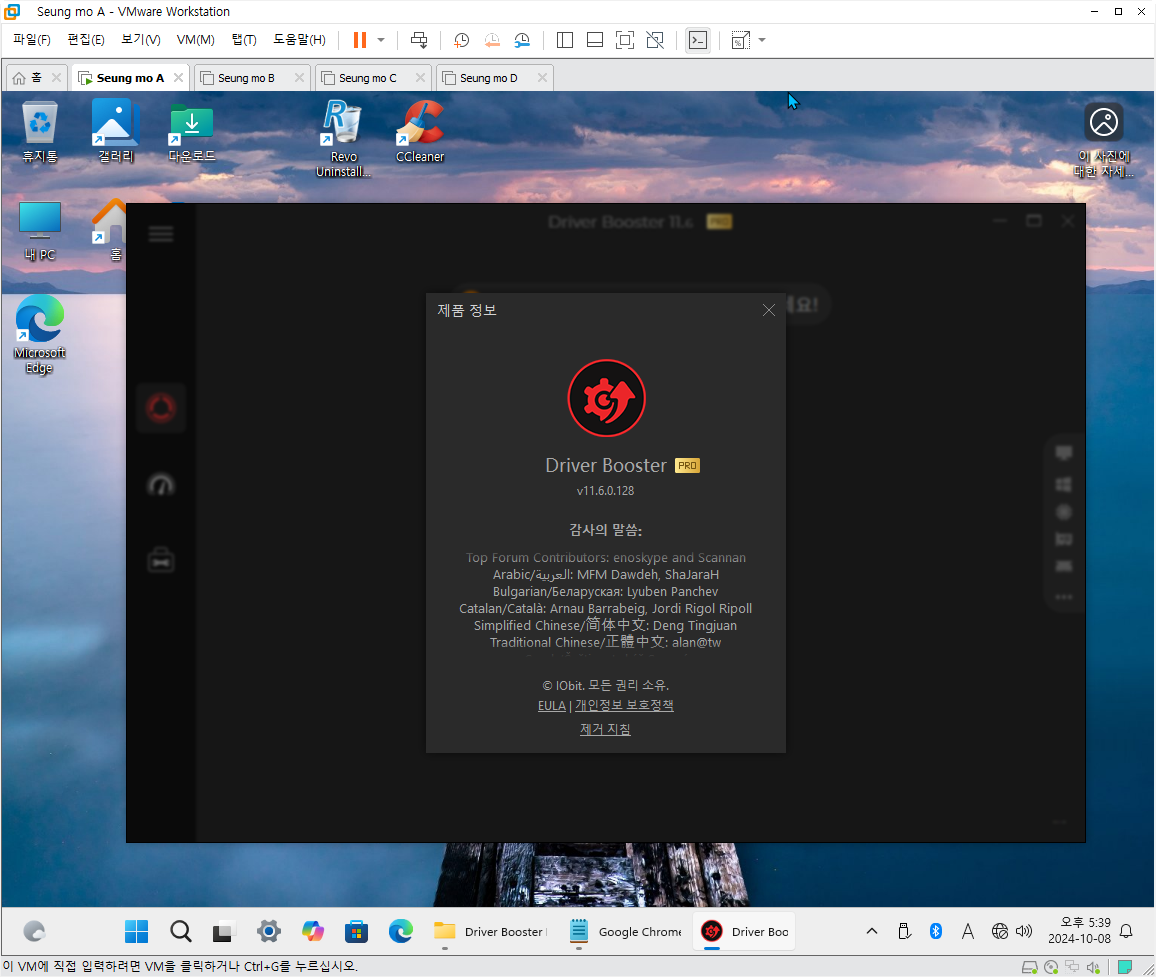Viewport: 1156px width, 977px height.
Task: Select the CCleaner desktop shortcut
Action: (x=420, y=131)
